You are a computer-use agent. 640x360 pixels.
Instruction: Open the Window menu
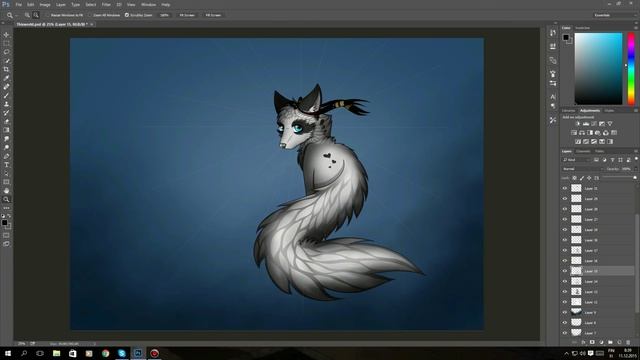[148, 4]
